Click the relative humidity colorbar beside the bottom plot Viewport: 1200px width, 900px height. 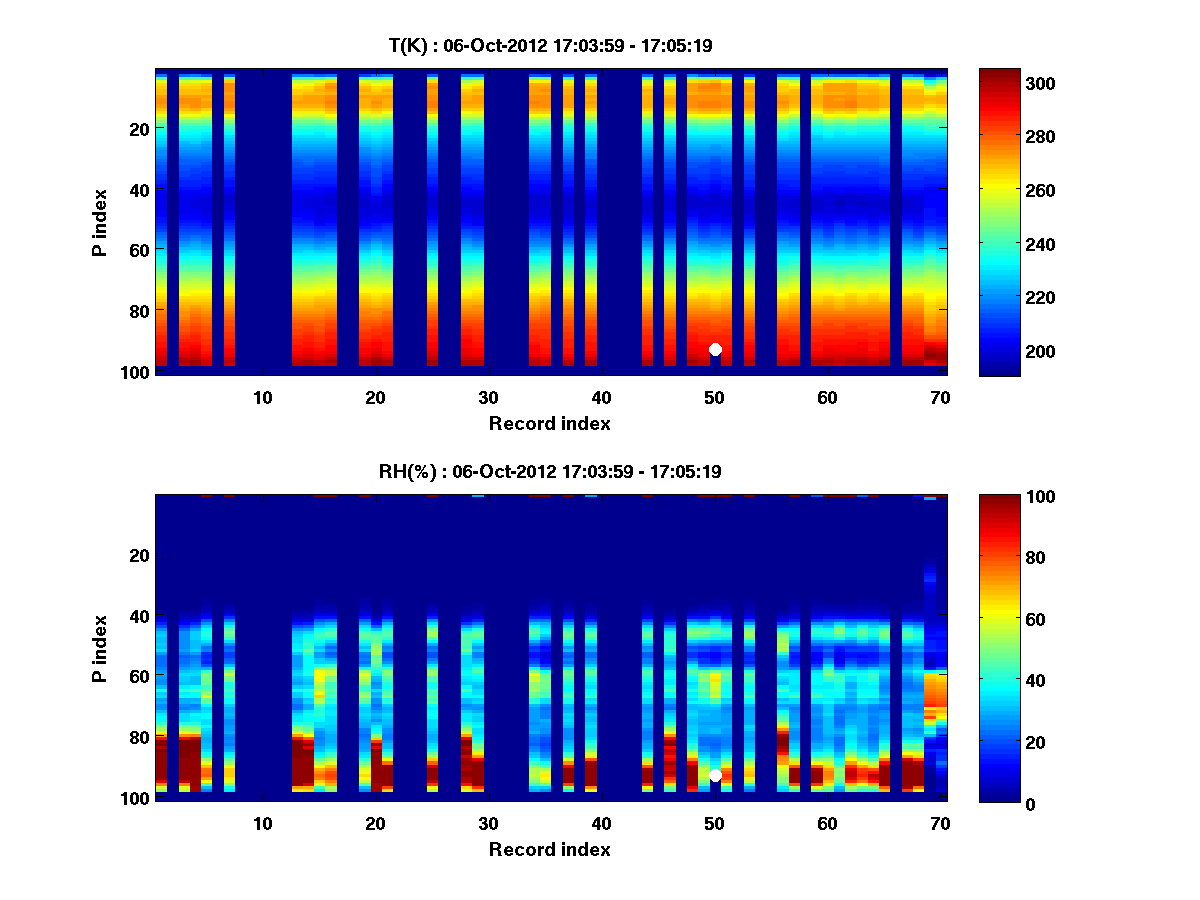999,648
